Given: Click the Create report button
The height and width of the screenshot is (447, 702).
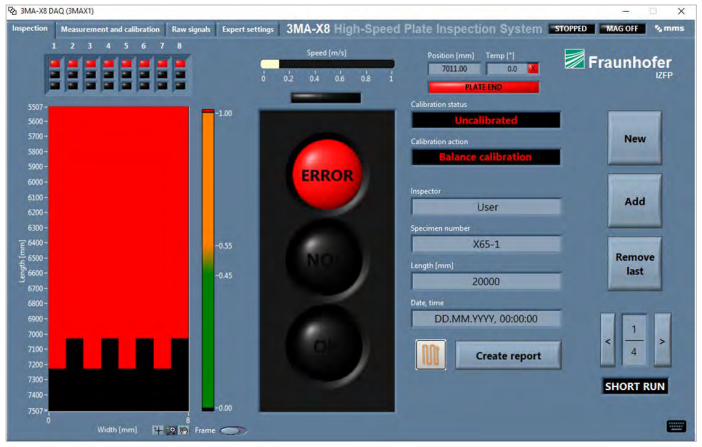Looking at the screenshot, I should click(x=508, y=356).
